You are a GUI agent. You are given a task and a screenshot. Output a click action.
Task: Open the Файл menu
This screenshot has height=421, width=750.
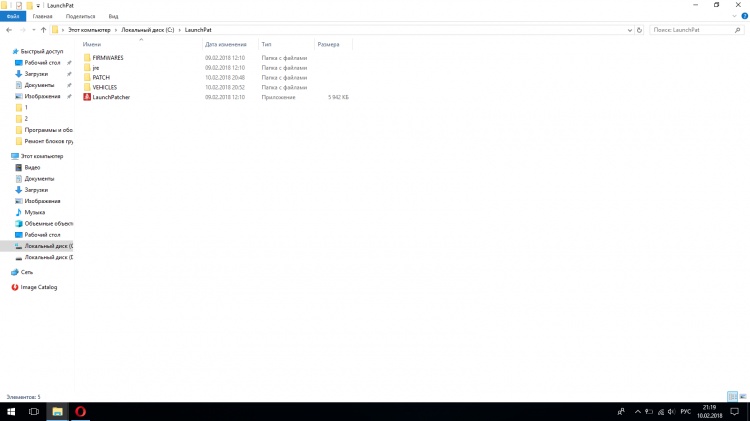click(x=13, y=17)
